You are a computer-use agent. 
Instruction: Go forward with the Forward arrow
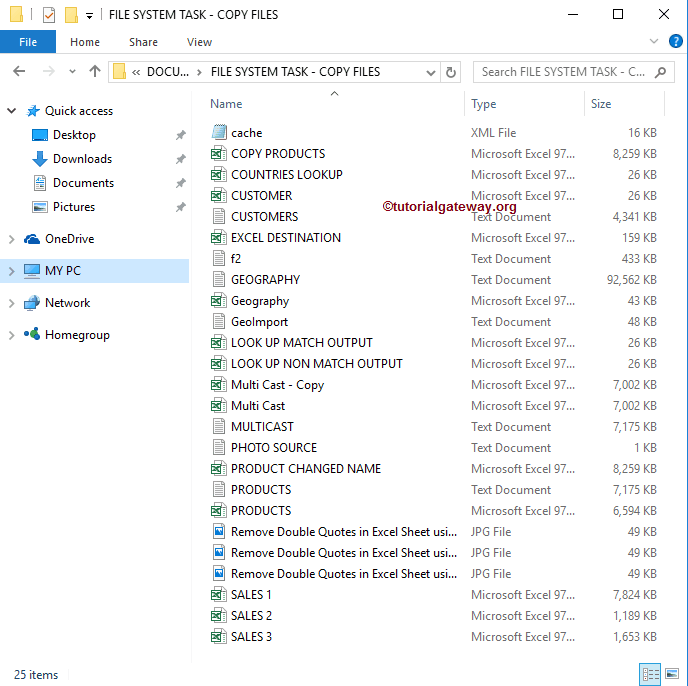(49, 71)
